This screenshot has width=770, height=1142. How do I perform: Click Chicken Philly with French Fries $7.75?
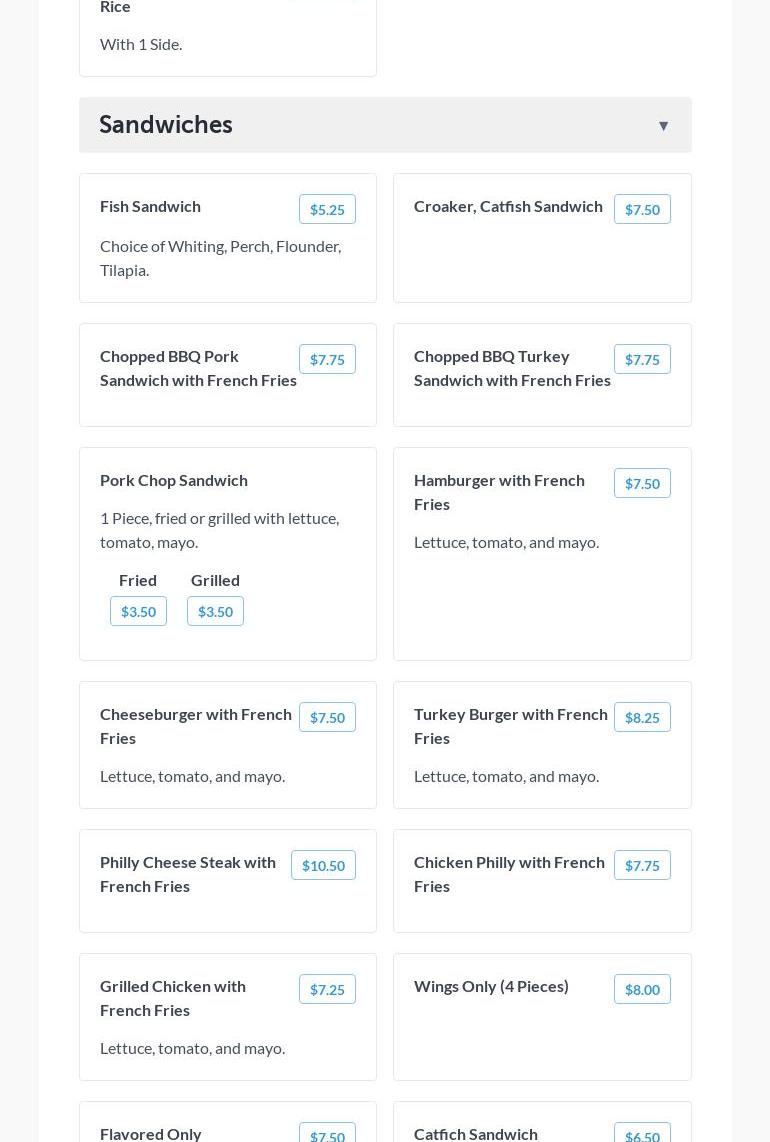point(642,865)
